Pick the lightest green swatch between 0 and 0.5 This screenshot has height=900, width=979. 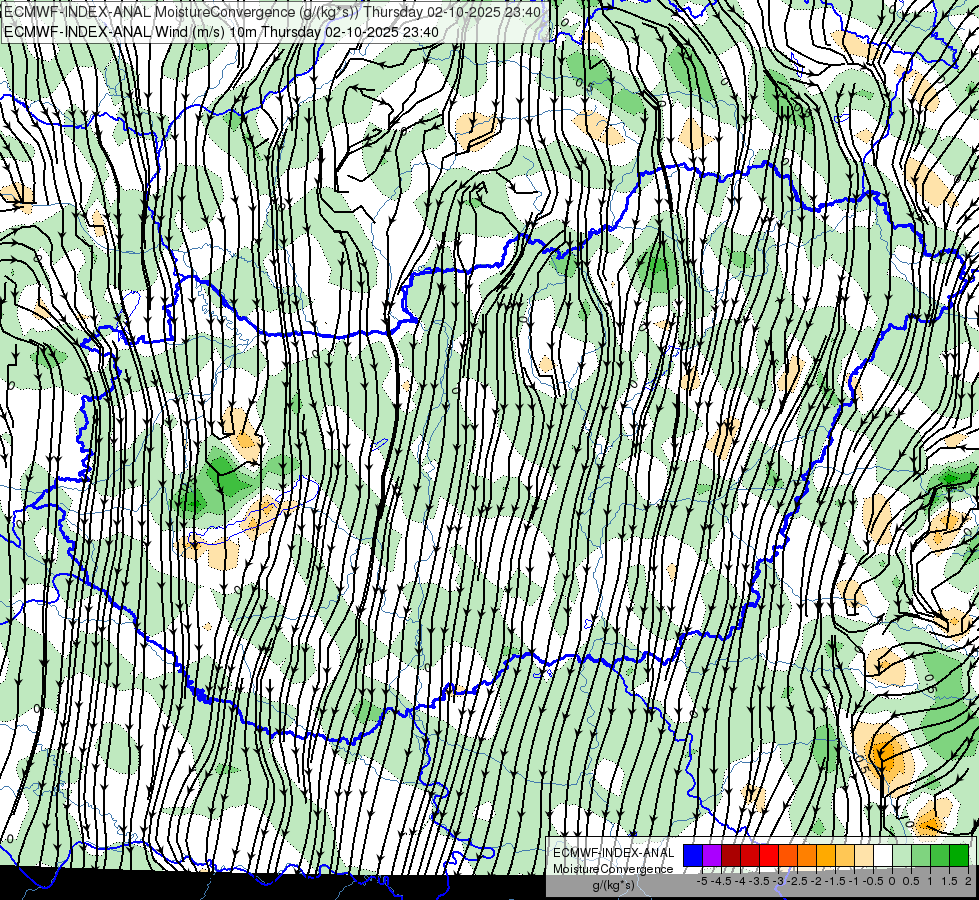pyautogui.click(x=902, y=855)
